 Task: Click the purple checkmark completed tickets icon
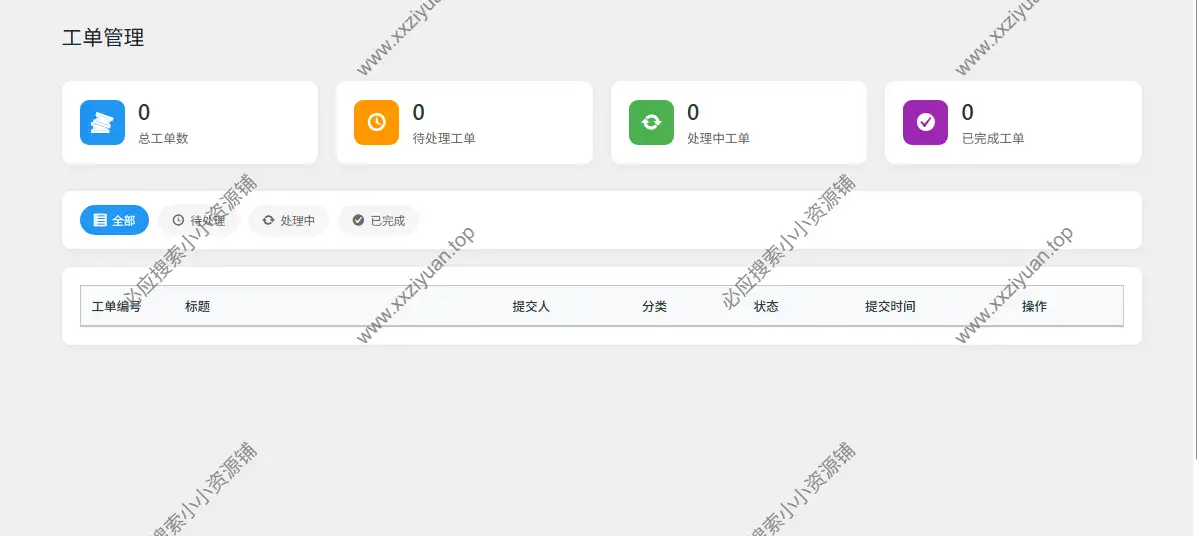(925, 122)
